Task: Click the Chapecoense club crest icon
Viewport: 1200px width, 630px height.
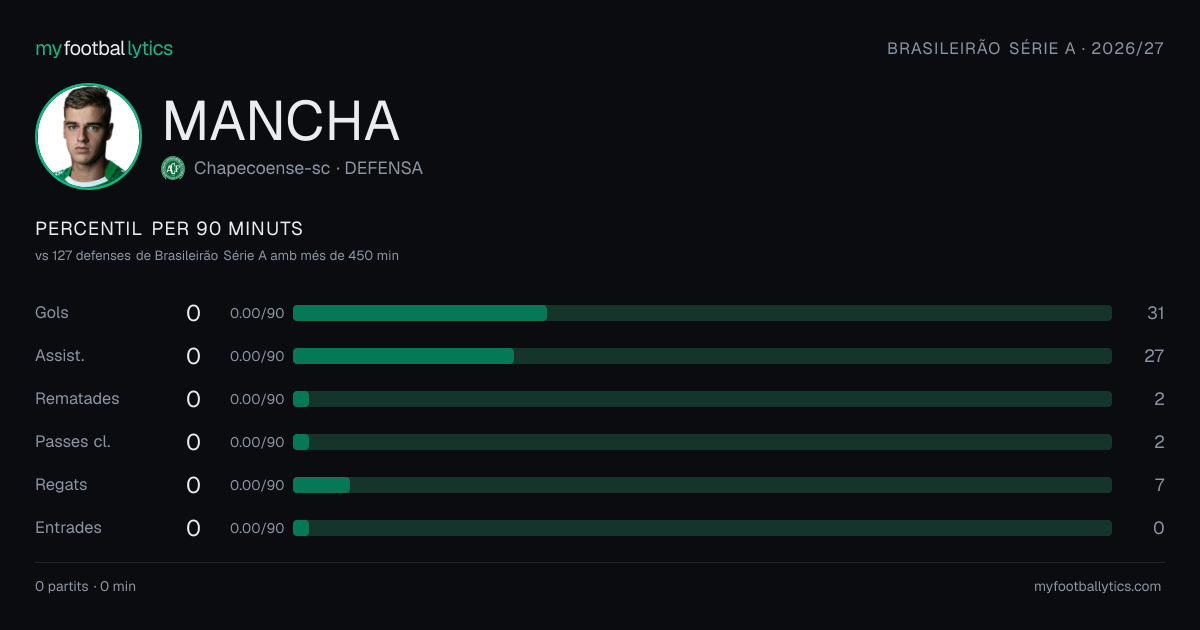Action: tap(173, 168)
